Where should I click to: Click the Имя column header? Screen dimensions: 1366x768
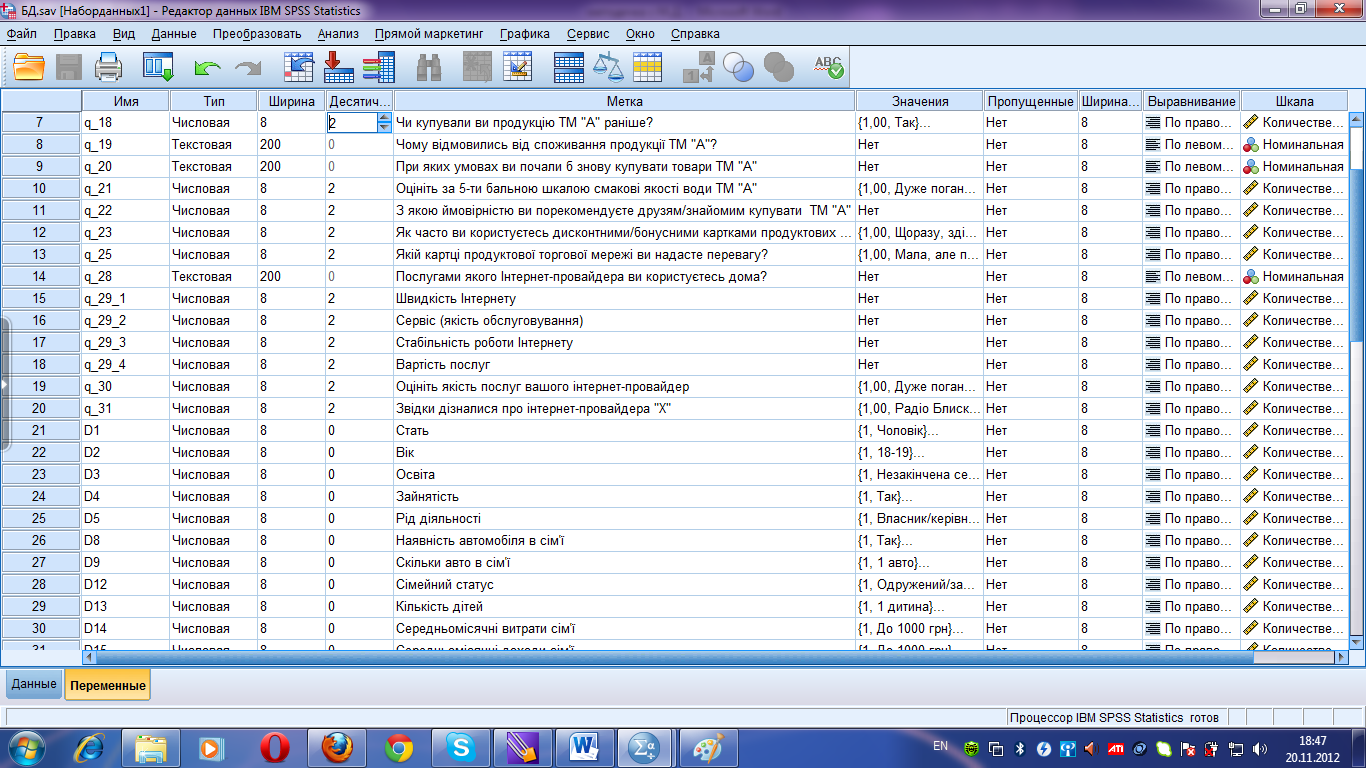126,101
